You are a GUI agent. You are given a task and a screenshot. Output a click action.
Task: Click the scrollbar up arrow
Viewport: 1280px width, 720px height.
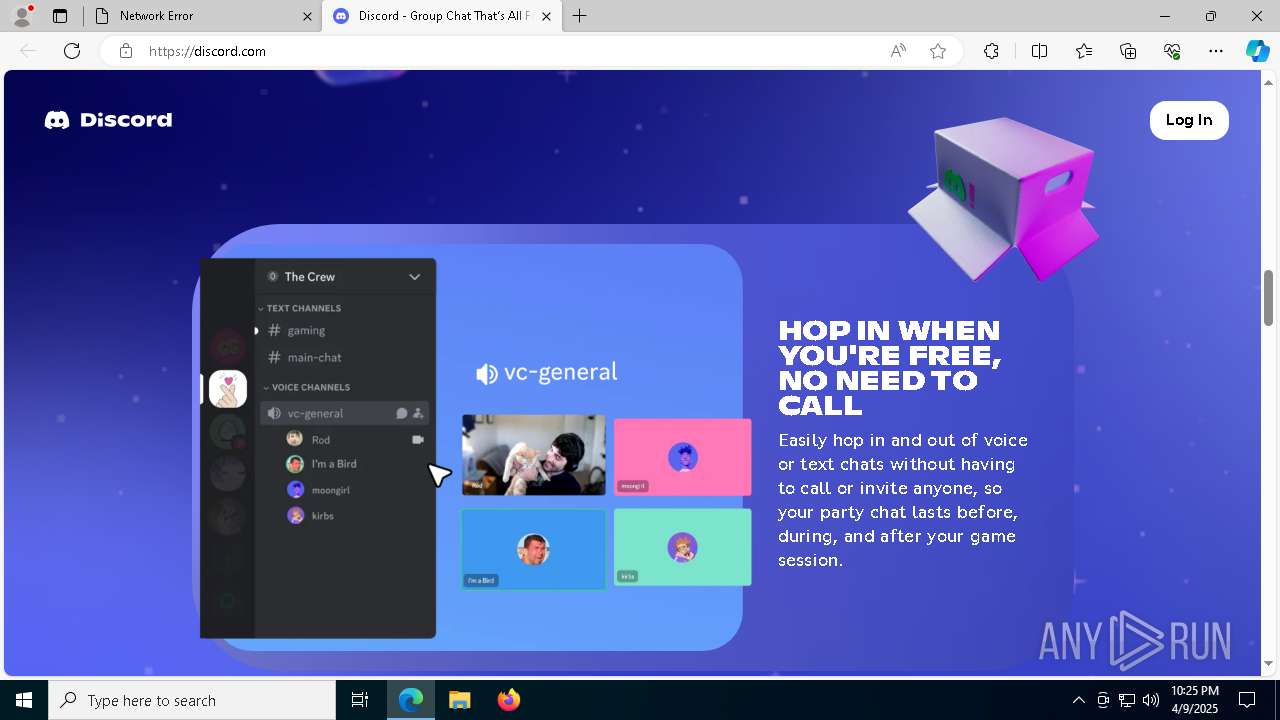(1268, 81)
